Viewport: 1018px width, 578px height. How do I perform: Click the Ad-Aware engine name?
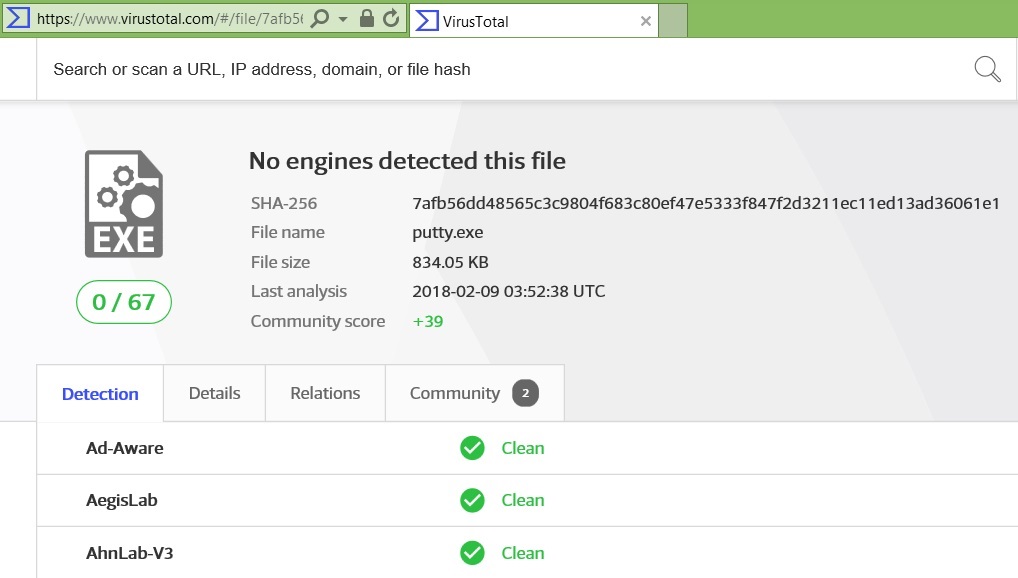click(x=125, y=448)
